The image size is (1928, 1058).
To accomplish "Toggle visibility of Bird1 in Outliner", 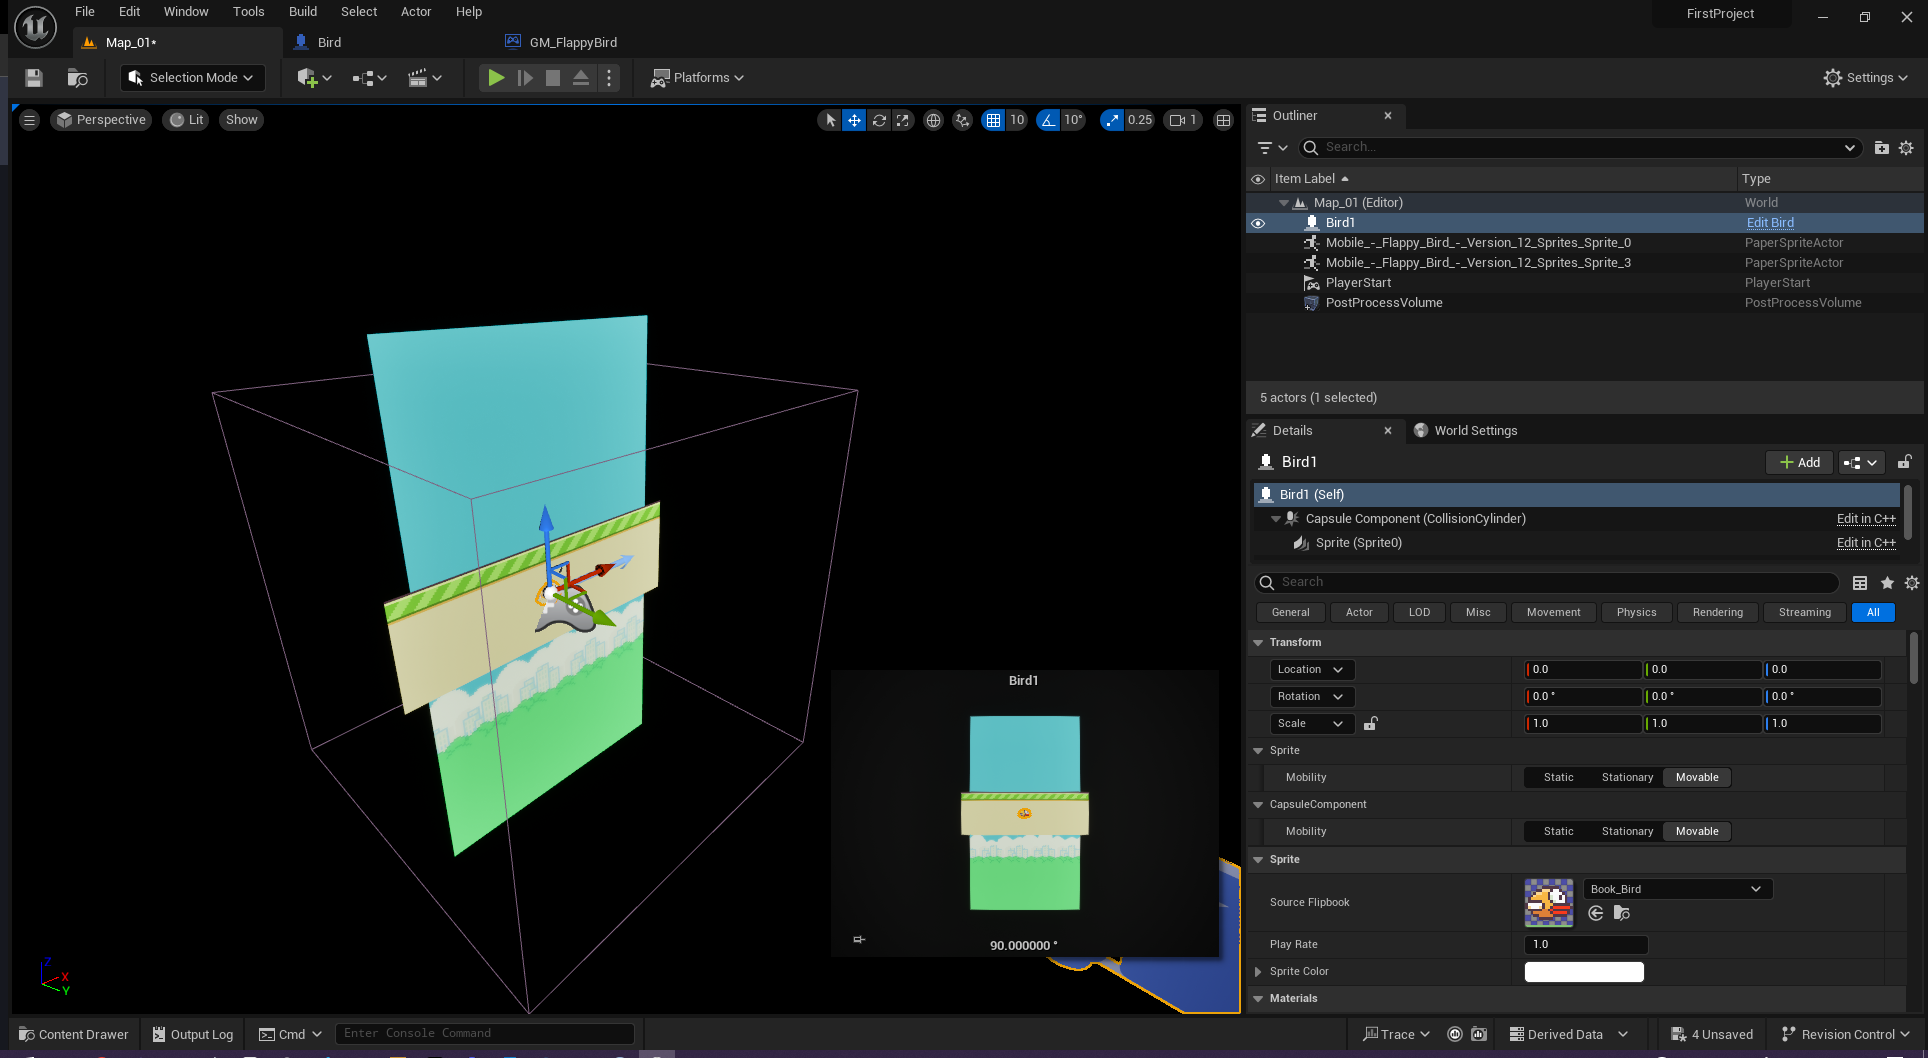I will [x=1258, y=223].
